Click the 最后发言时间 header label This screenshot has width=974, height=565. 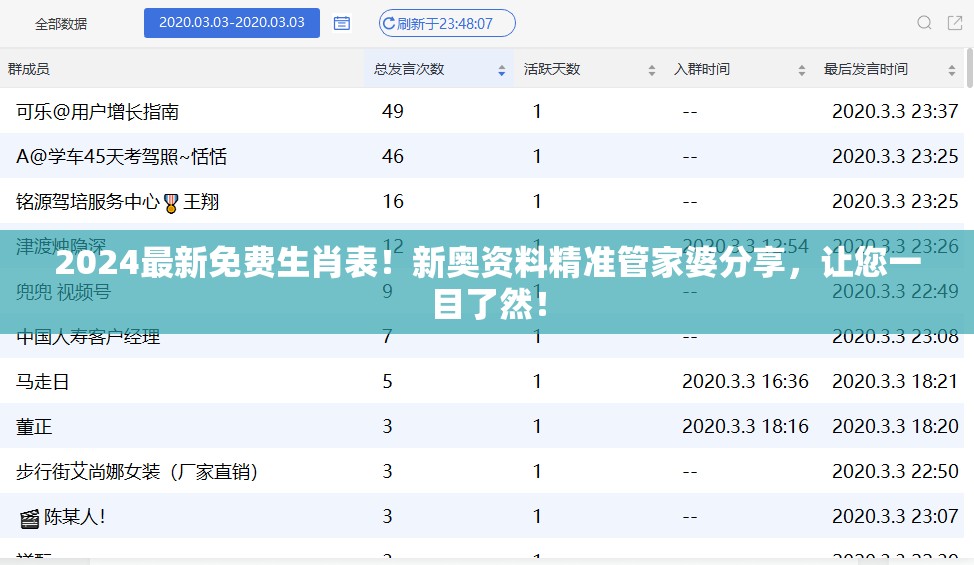tap(866, 69)
